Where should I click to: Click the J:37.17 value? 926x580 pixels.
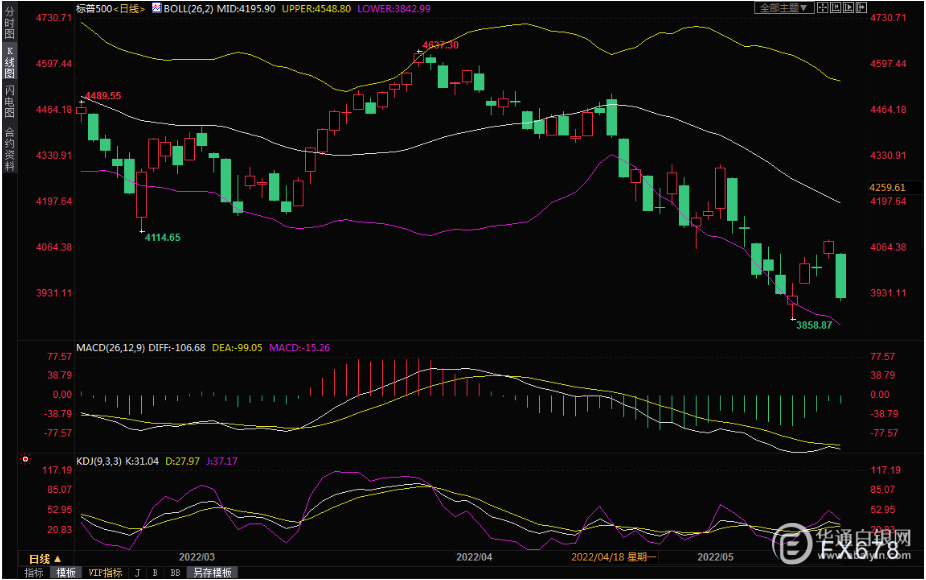pyautogui.click(x=221, y=461)
